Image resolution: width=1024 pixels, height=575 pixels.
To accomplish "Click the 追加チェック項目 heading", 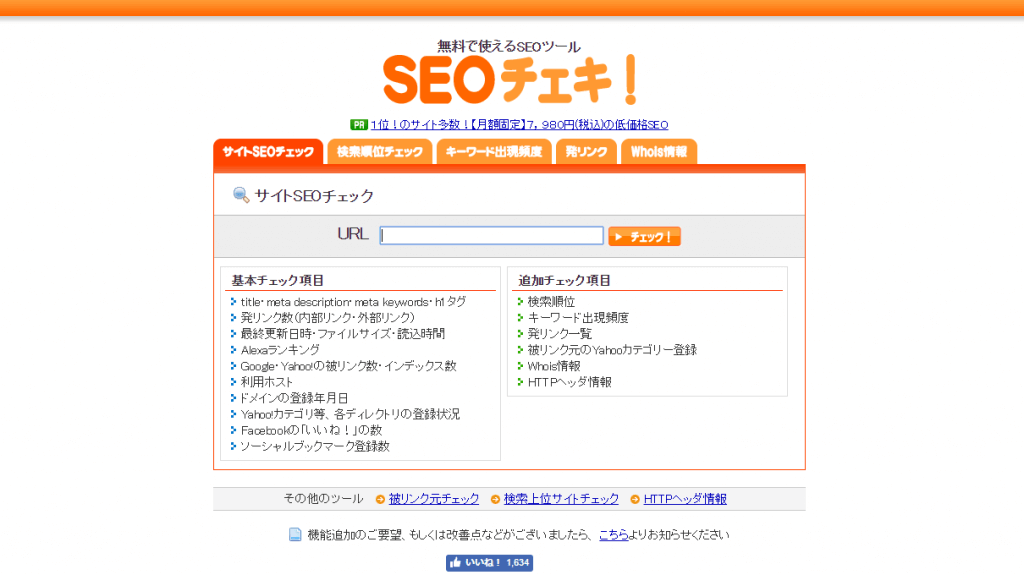I will pyautogui.click(x=564, y=280).
